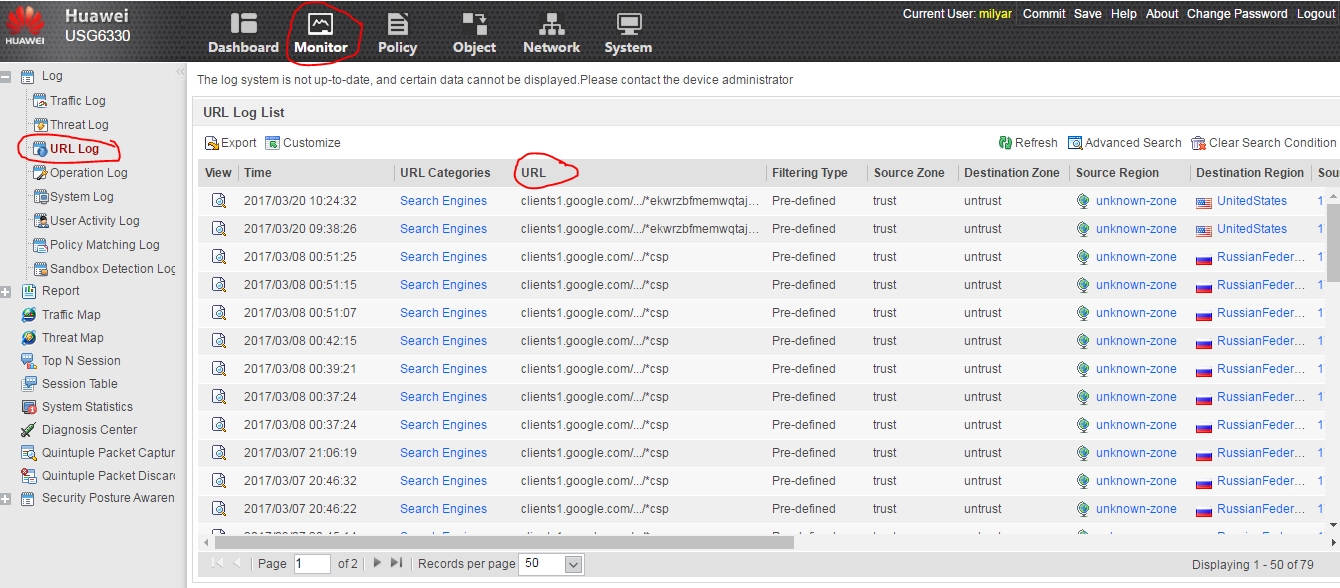Click Change Password
The height and width of the screenshot is (588, 1340).
click(1237, 14)
